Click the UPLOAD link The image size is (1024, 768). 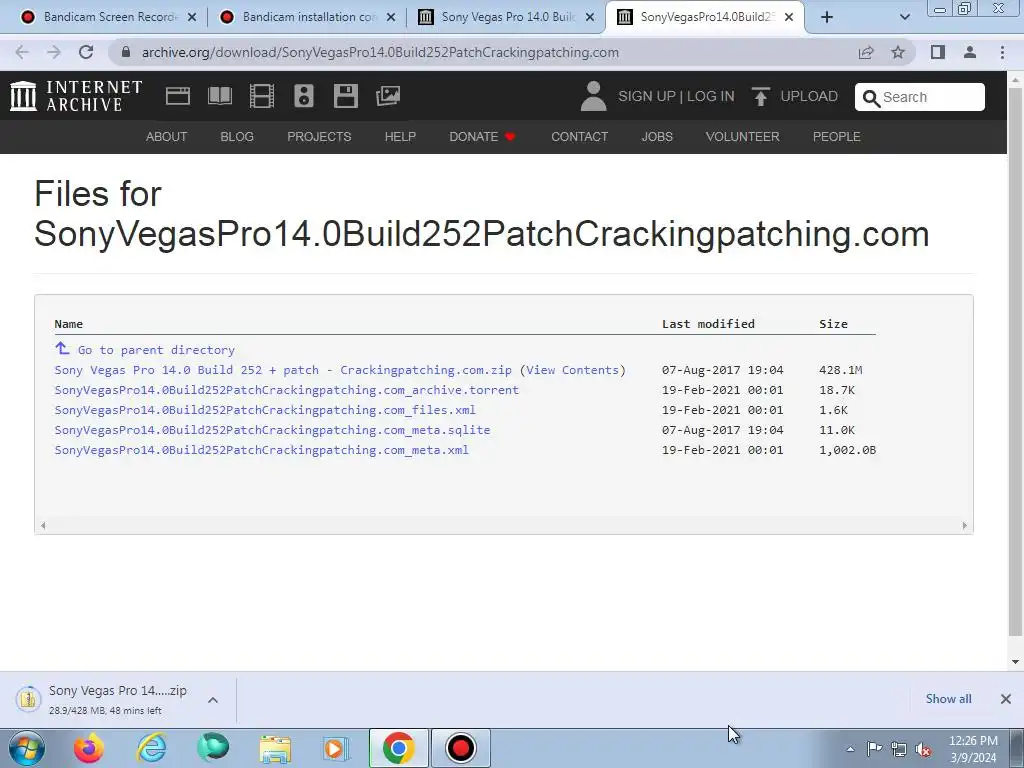[809, 96]
